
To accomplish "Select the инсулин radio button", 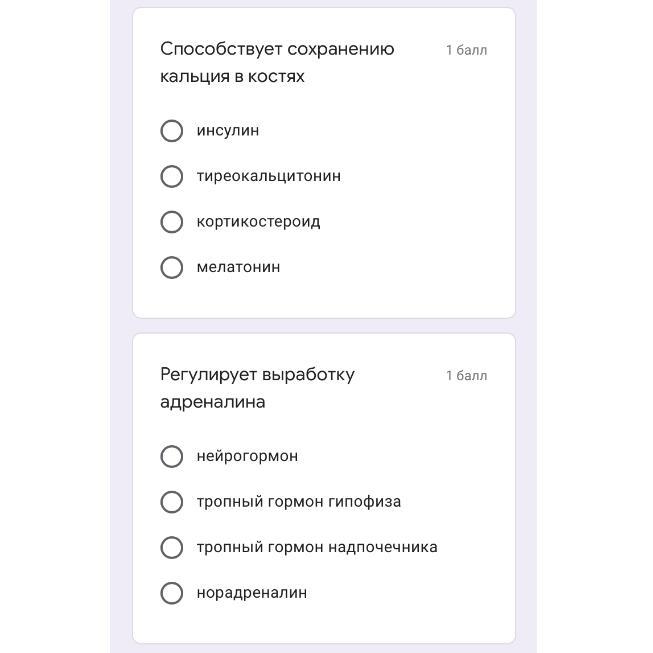I will (x=172, y=131).
